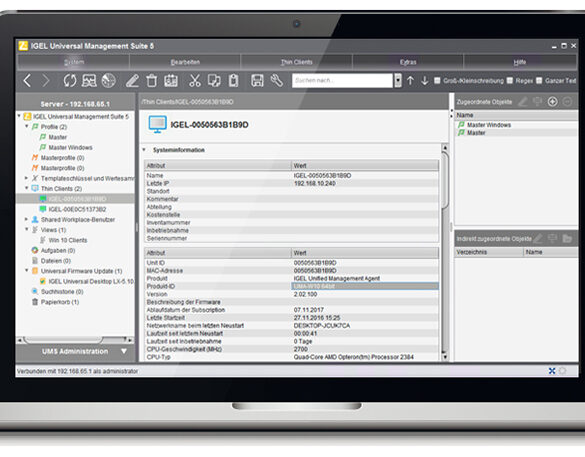Click the tree panel horizontal scrollbar

click(63, 339)
